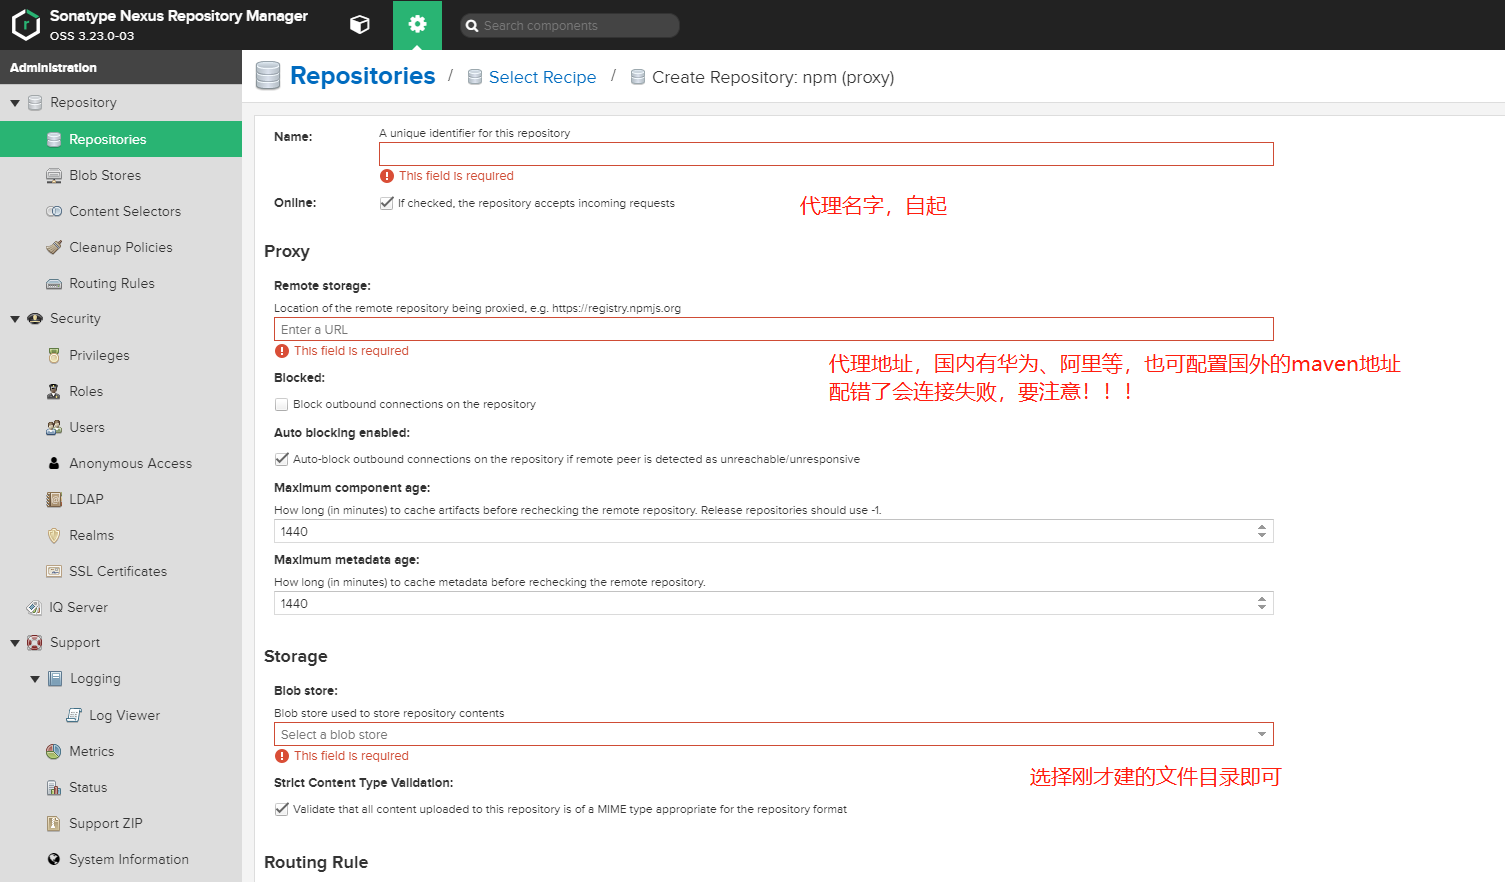Collapse the Support tree section
Screen dimensions: 1505x882
pos(15,643)
